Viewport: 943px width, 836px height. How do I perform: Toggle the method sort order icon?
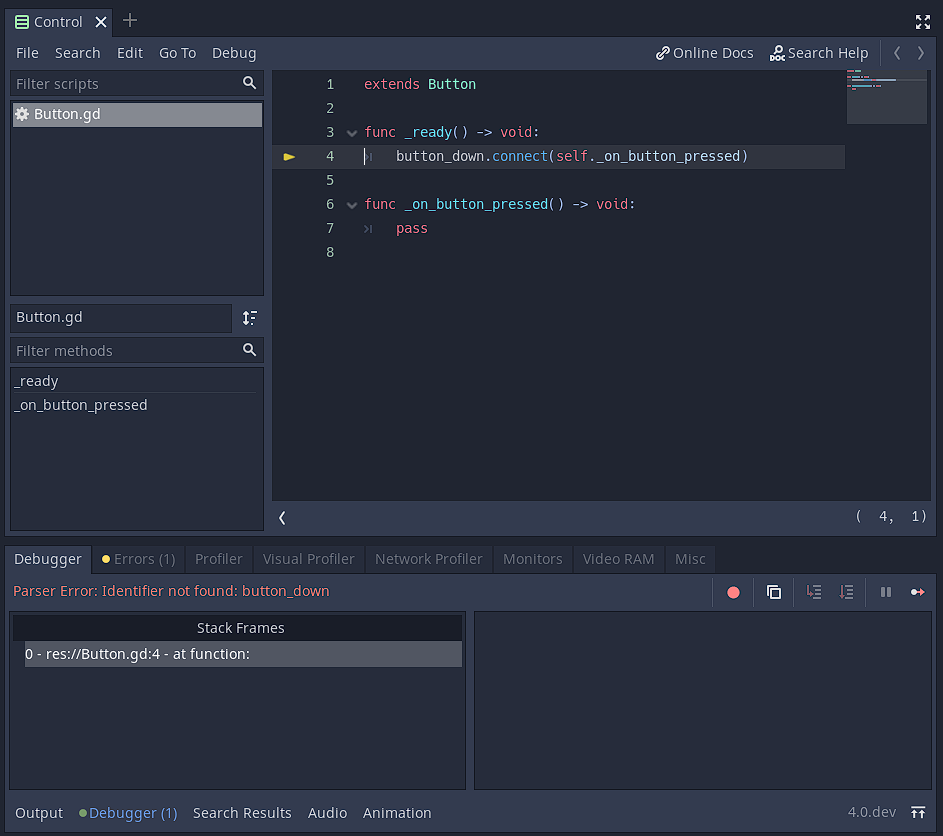pyautogui.click(x=250, y=317)
